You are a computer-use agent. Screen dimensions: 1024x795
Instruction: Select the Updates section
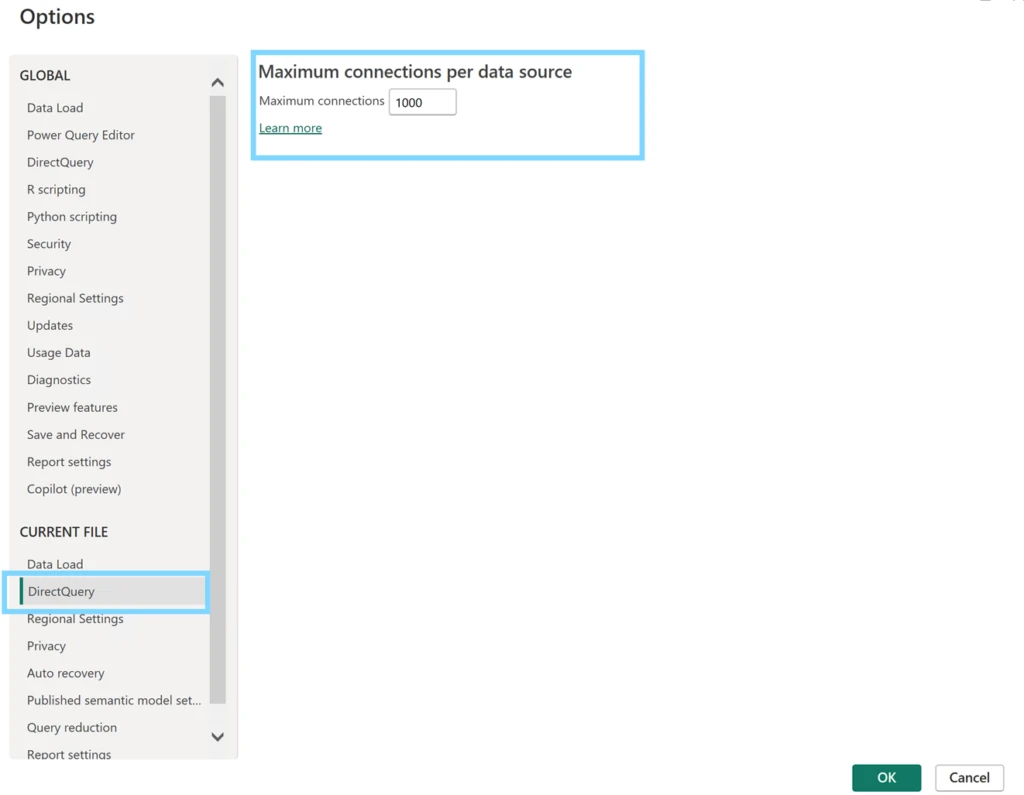[49, 325]
